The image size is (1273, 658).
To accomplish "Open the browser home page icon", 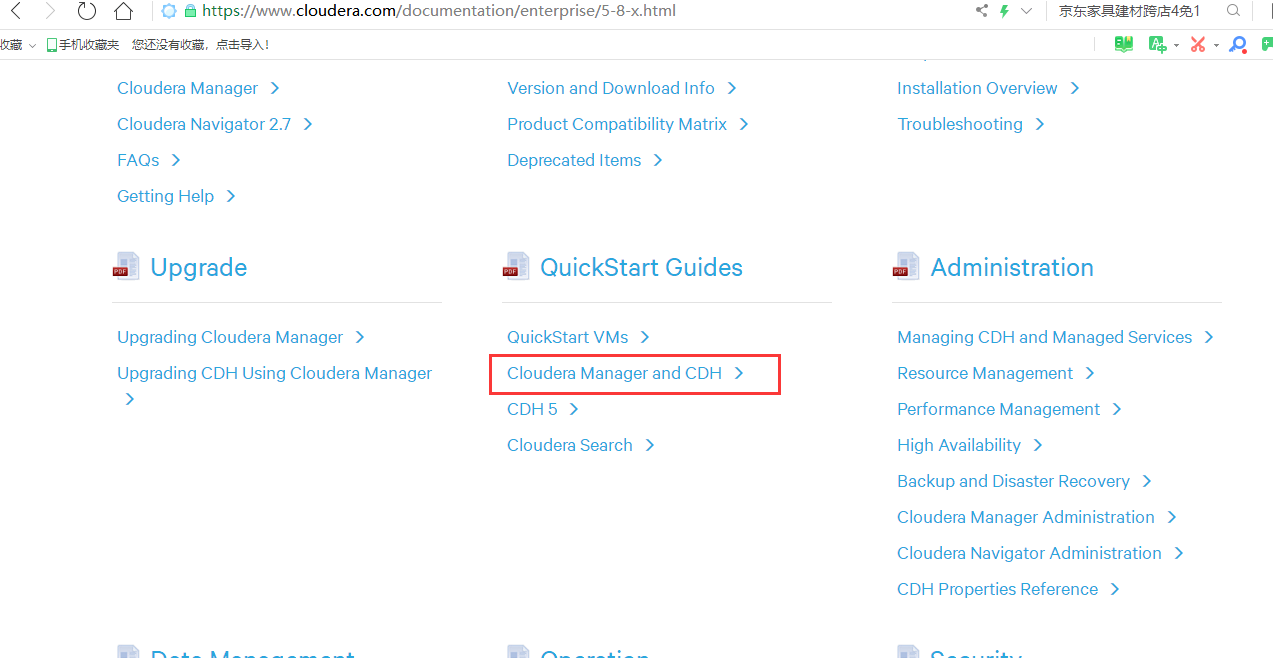I will click(123, 11).
